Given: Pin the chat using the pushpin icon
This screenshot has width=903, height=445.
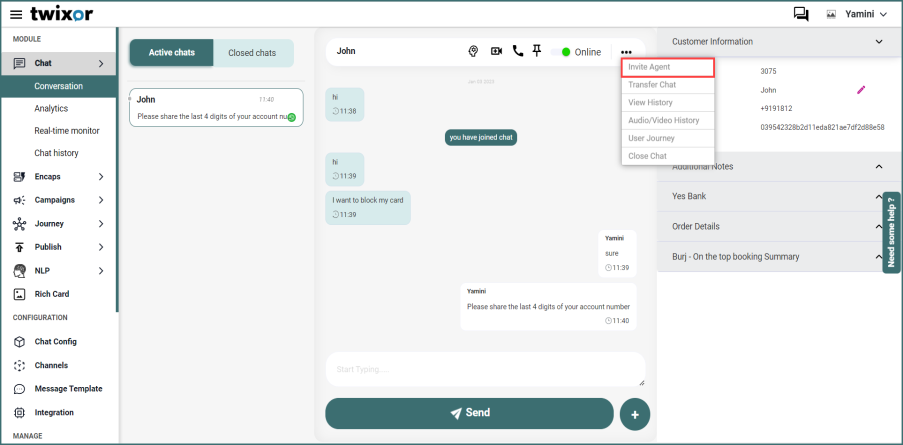Looking at the screenshot, I should (537, 52).
